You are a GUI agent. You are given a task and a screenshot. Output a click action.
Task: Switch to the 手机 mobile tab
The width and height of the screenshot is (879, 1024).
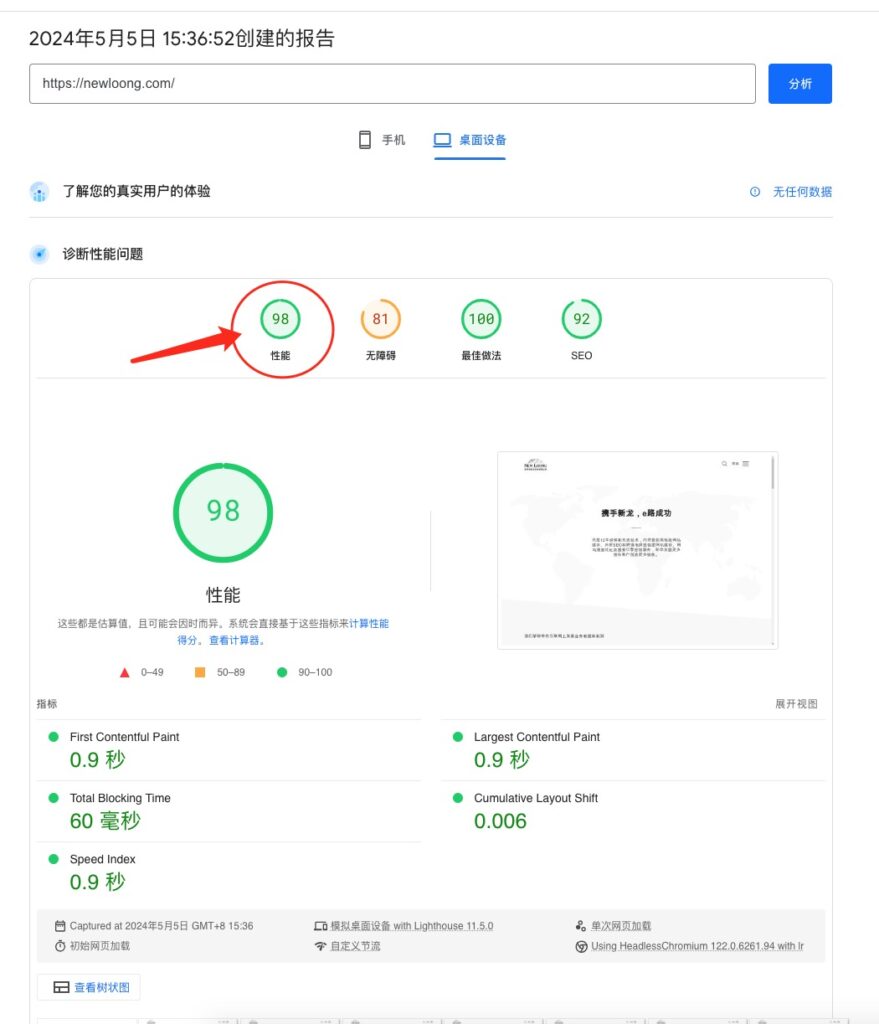pos(382,140)
